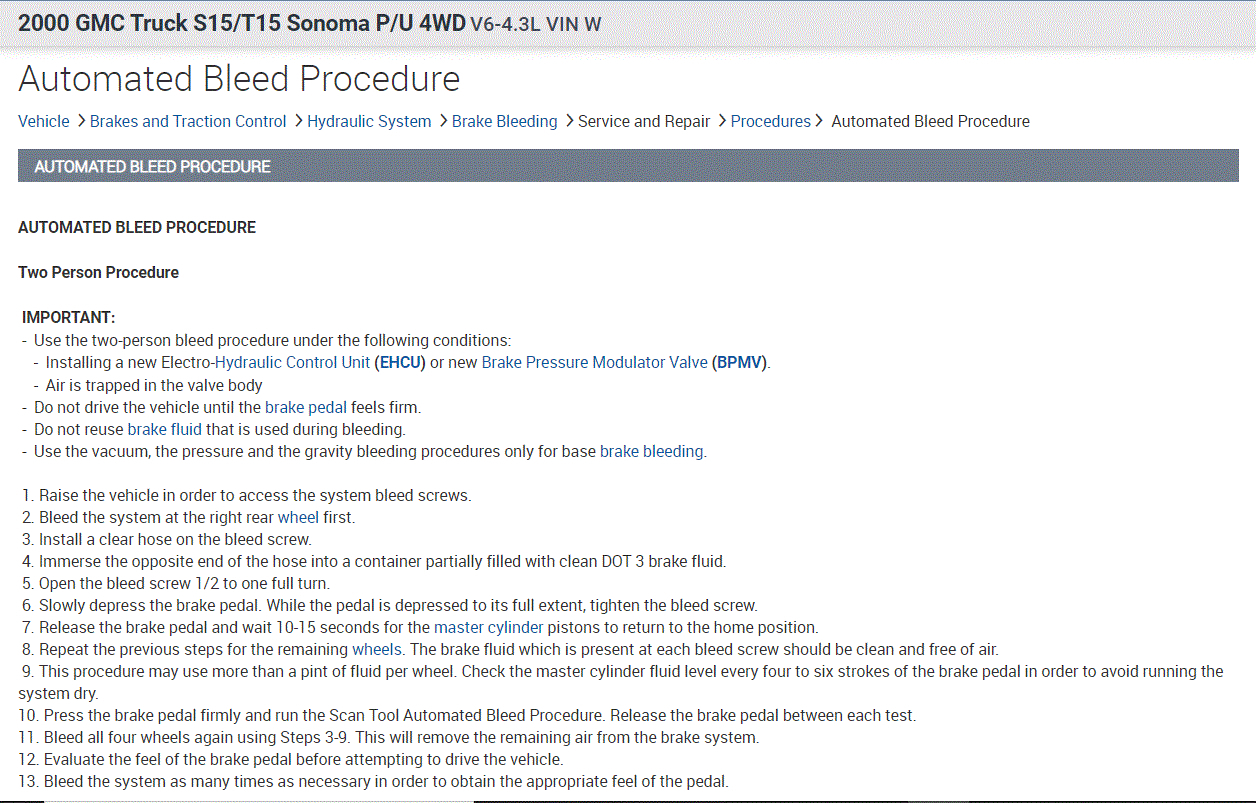
Task: Click the Vehicle breadcrumb link
Action: (44, 122)
